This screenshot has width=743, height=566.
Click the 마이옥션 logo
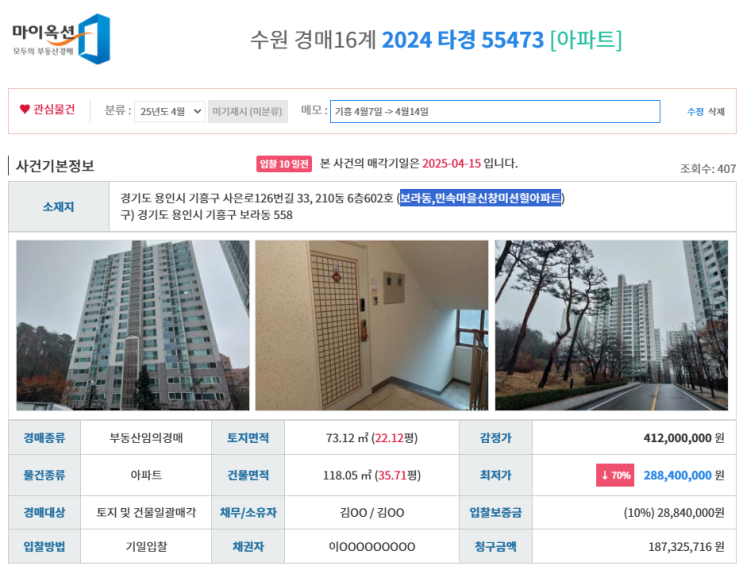pos(61,39)
